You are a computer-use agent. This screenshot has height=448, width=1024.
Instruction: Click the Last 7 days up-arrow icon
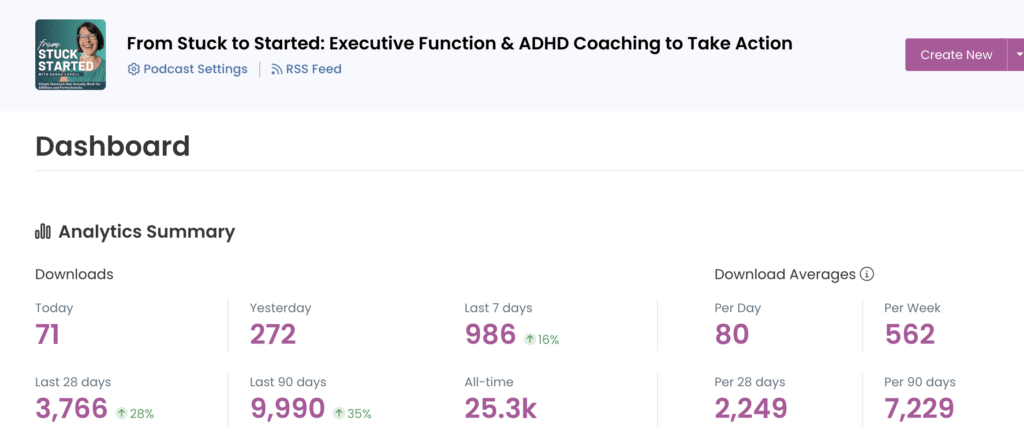tap(530, 339)
